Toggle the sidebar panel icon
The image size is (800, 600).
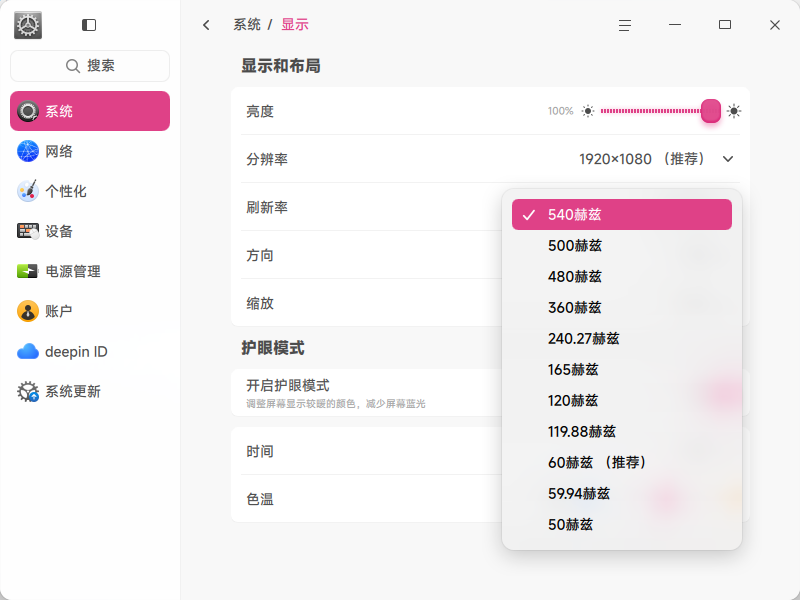coord(89,25)
